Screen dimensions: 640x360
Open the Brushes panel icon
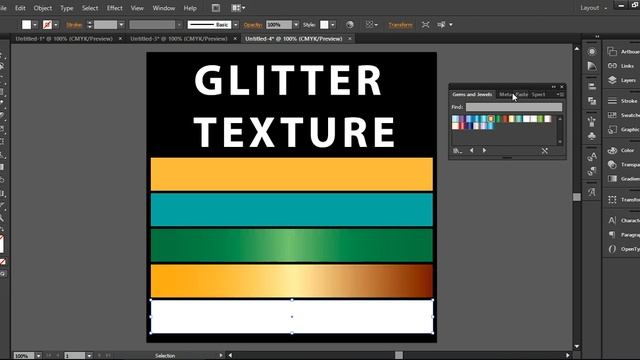(592, 121)
